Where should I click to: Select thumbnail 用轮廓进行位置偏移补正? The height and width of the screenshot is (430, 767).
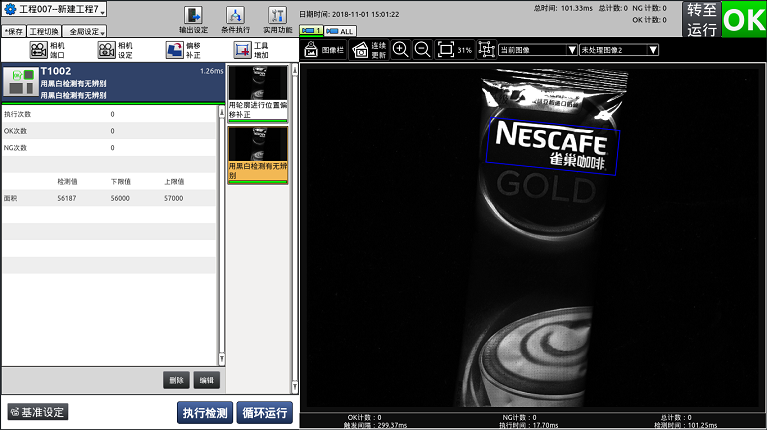(x=258, y=93)
